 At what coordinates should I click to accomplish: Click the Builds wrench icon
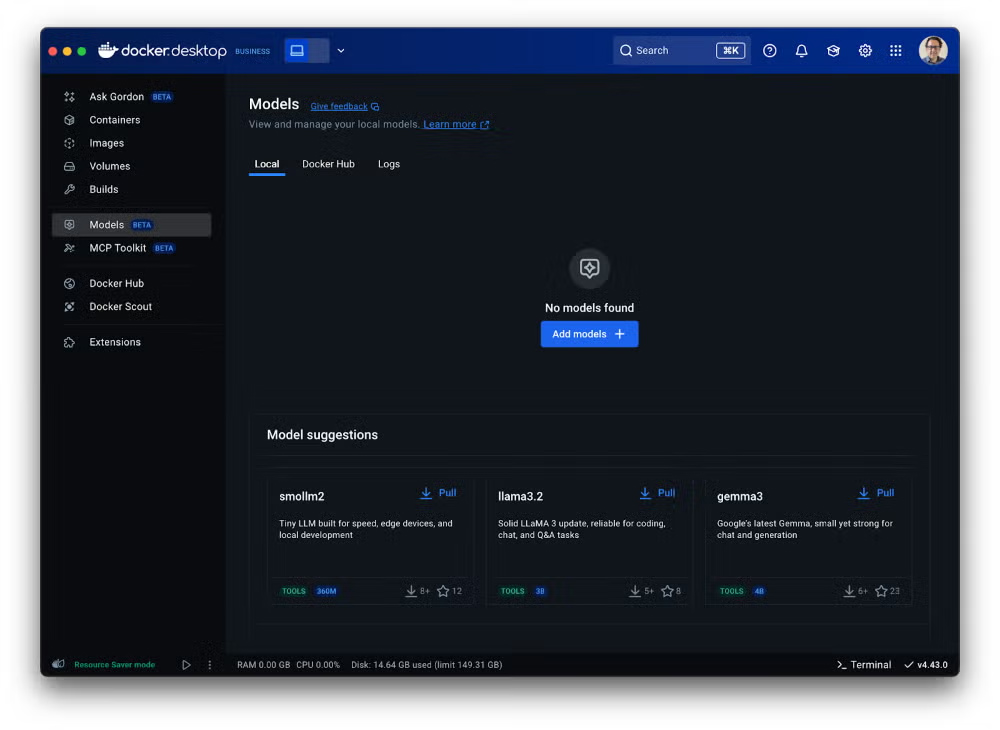tap(70, 189)
